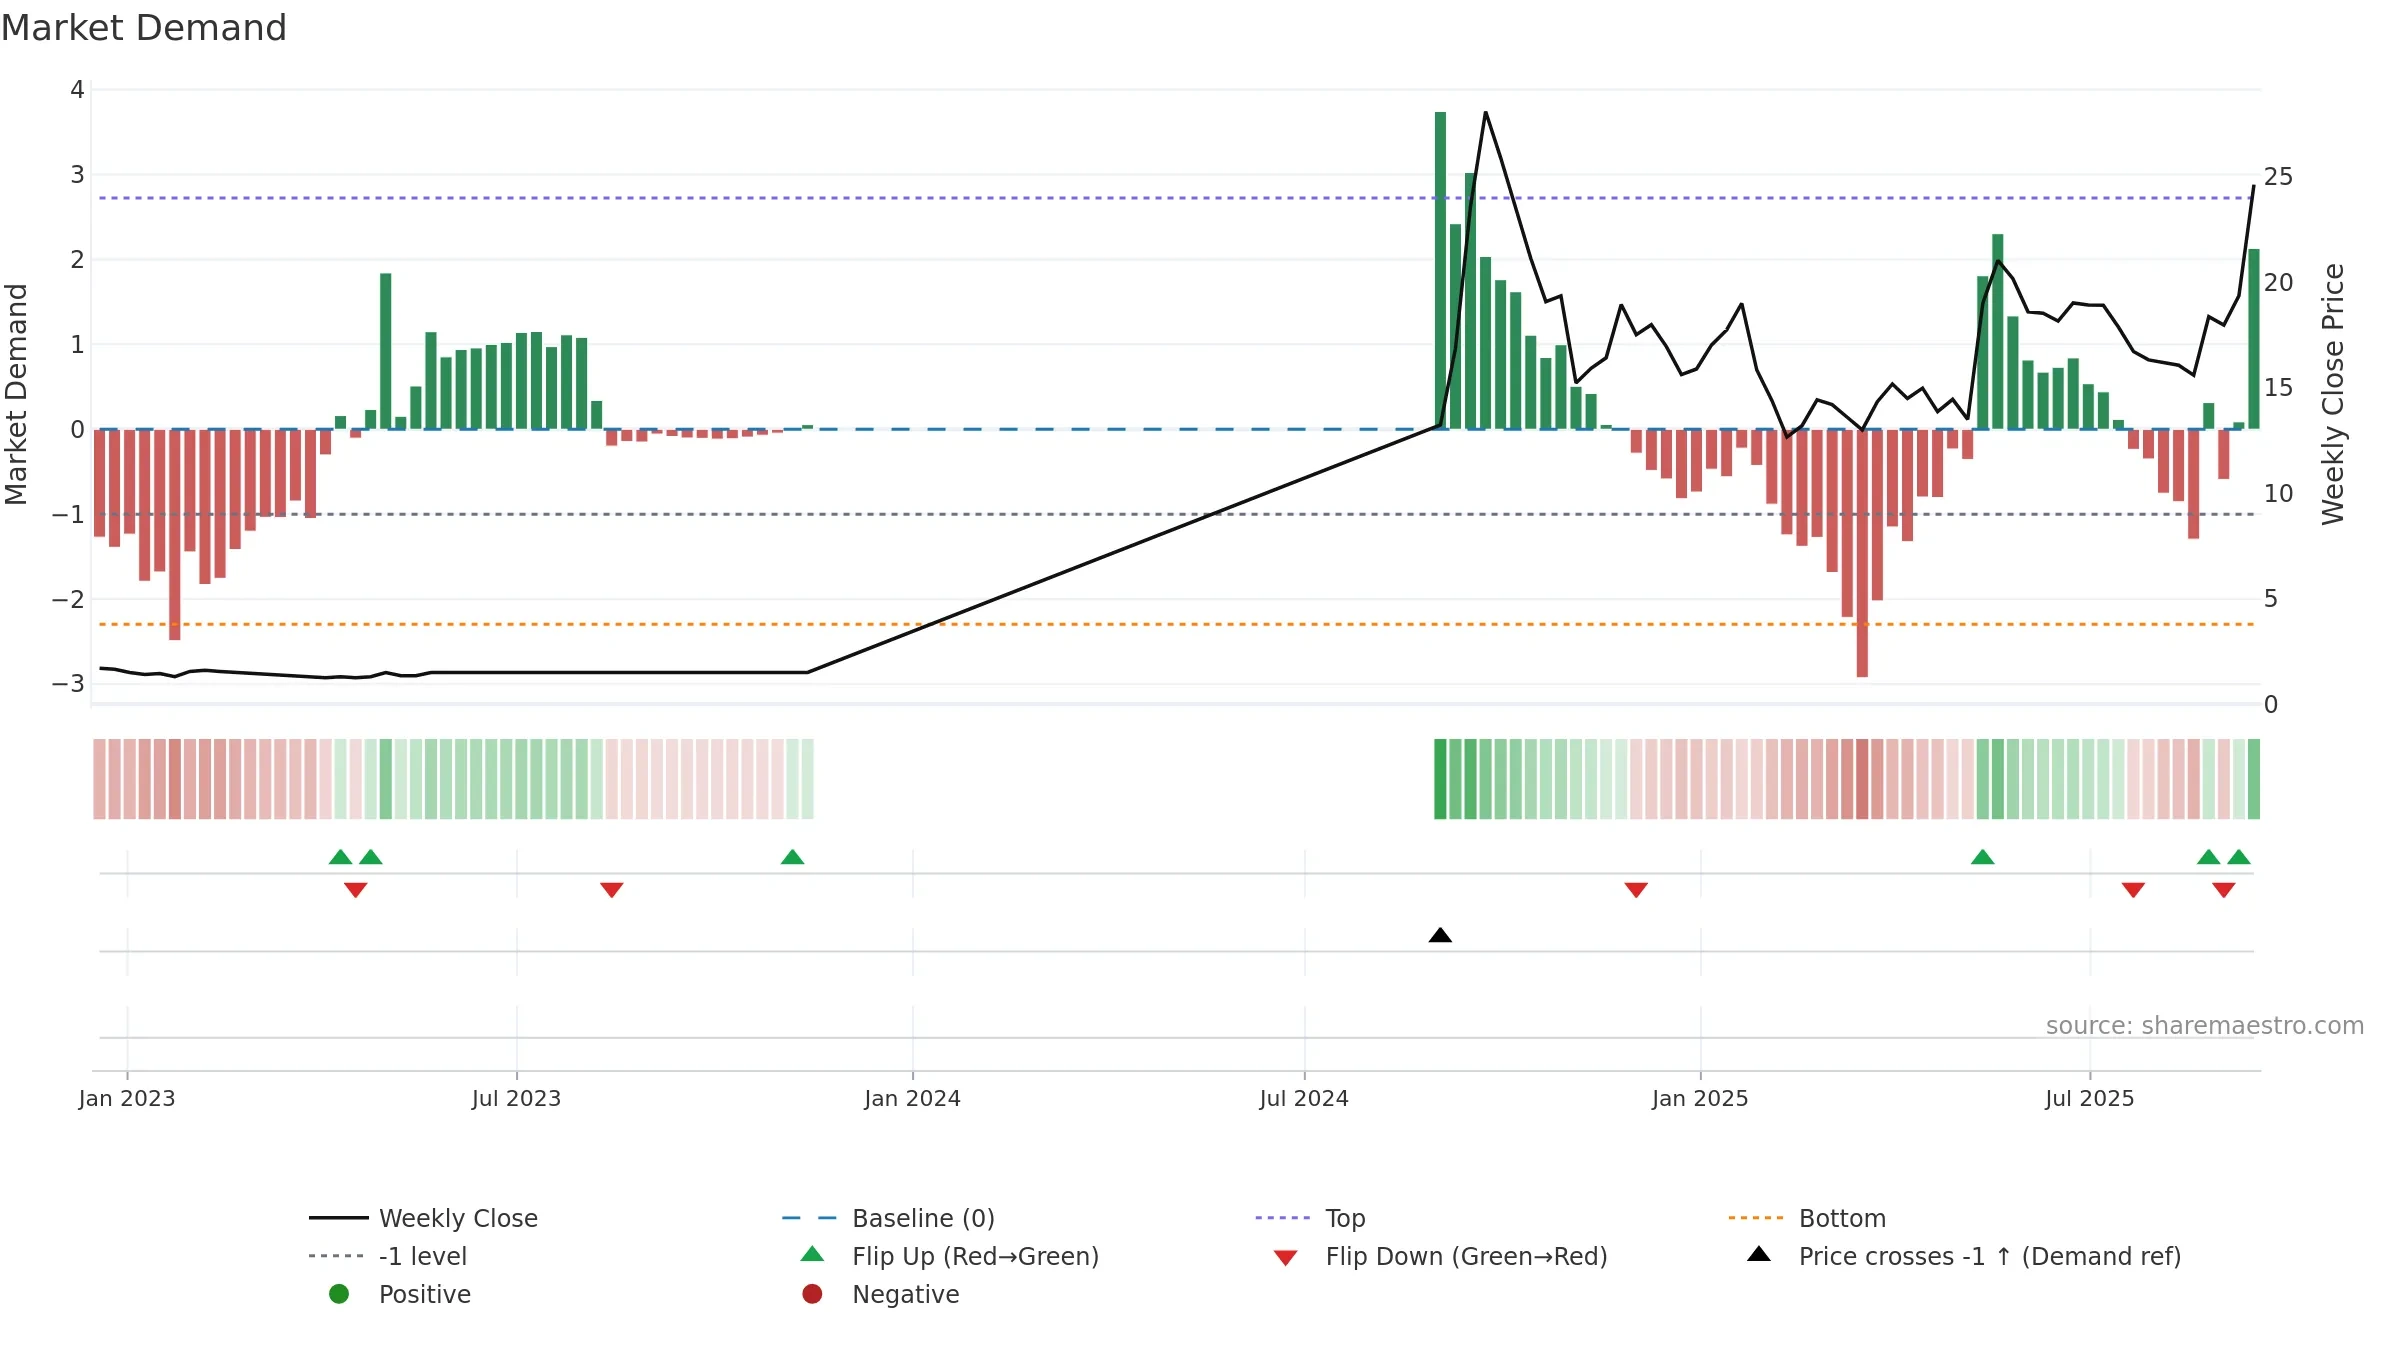The image size is (2400, 1350).
Task: Click the flip-up marker near Nov 2023
Action: click(792, 857)
